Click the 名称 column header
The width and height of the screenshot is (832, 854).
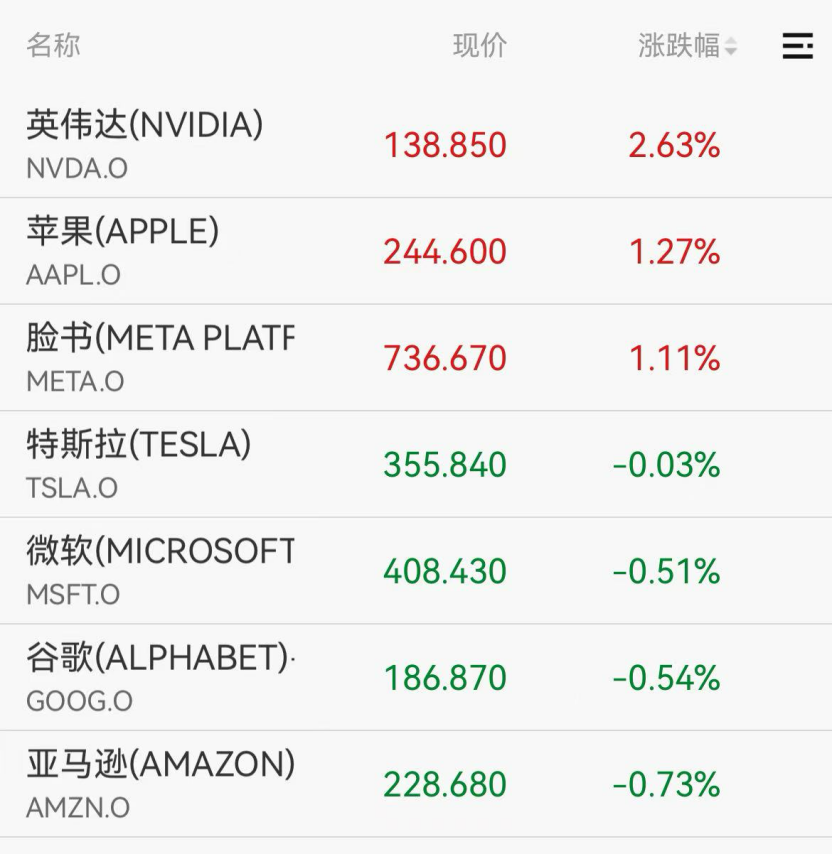point(53,46)
